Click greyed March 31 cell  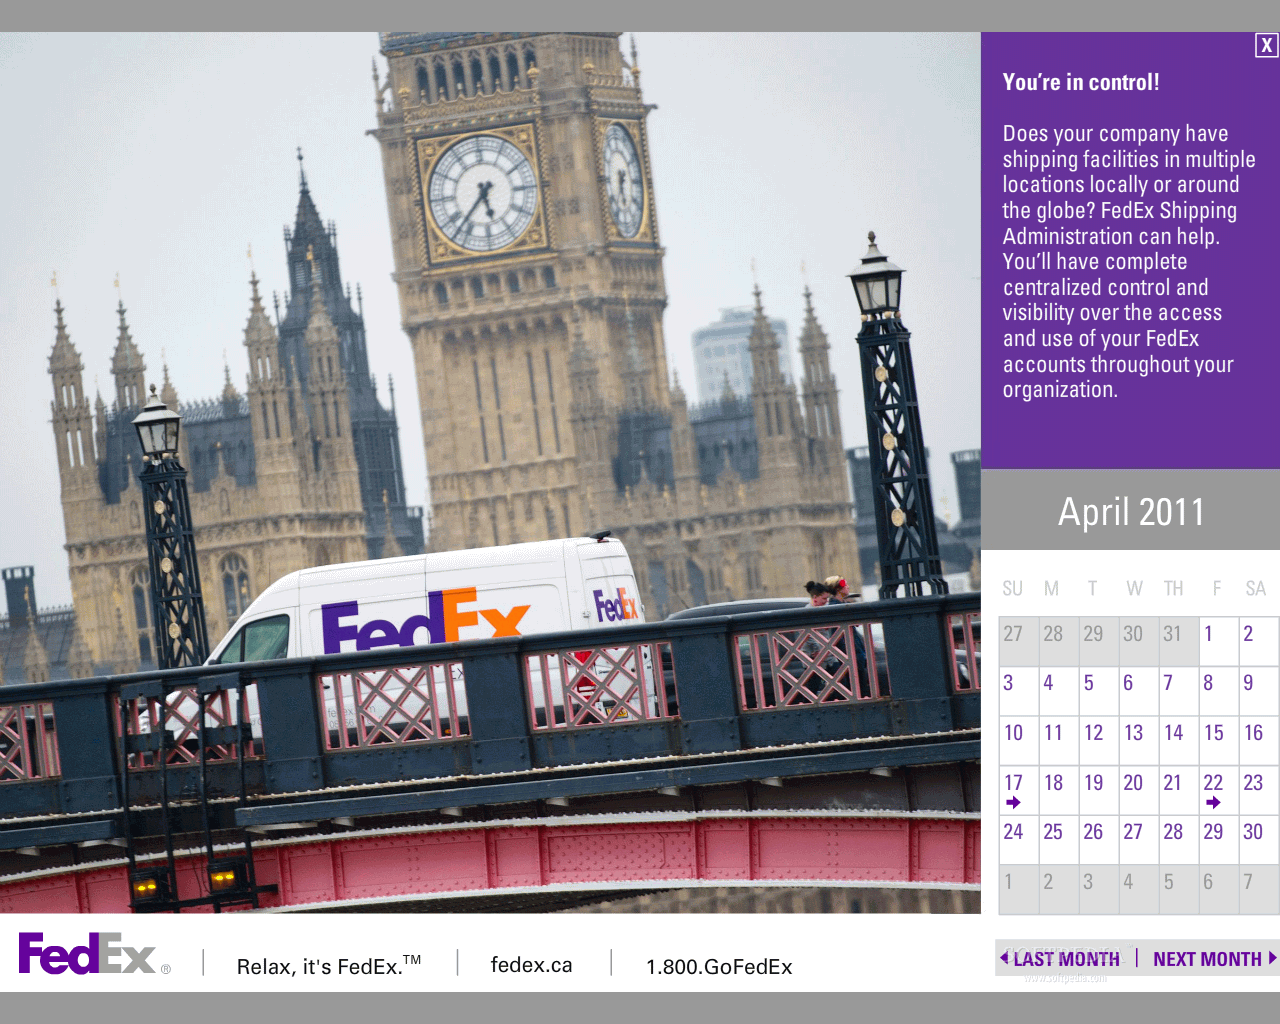[1179, 641]
